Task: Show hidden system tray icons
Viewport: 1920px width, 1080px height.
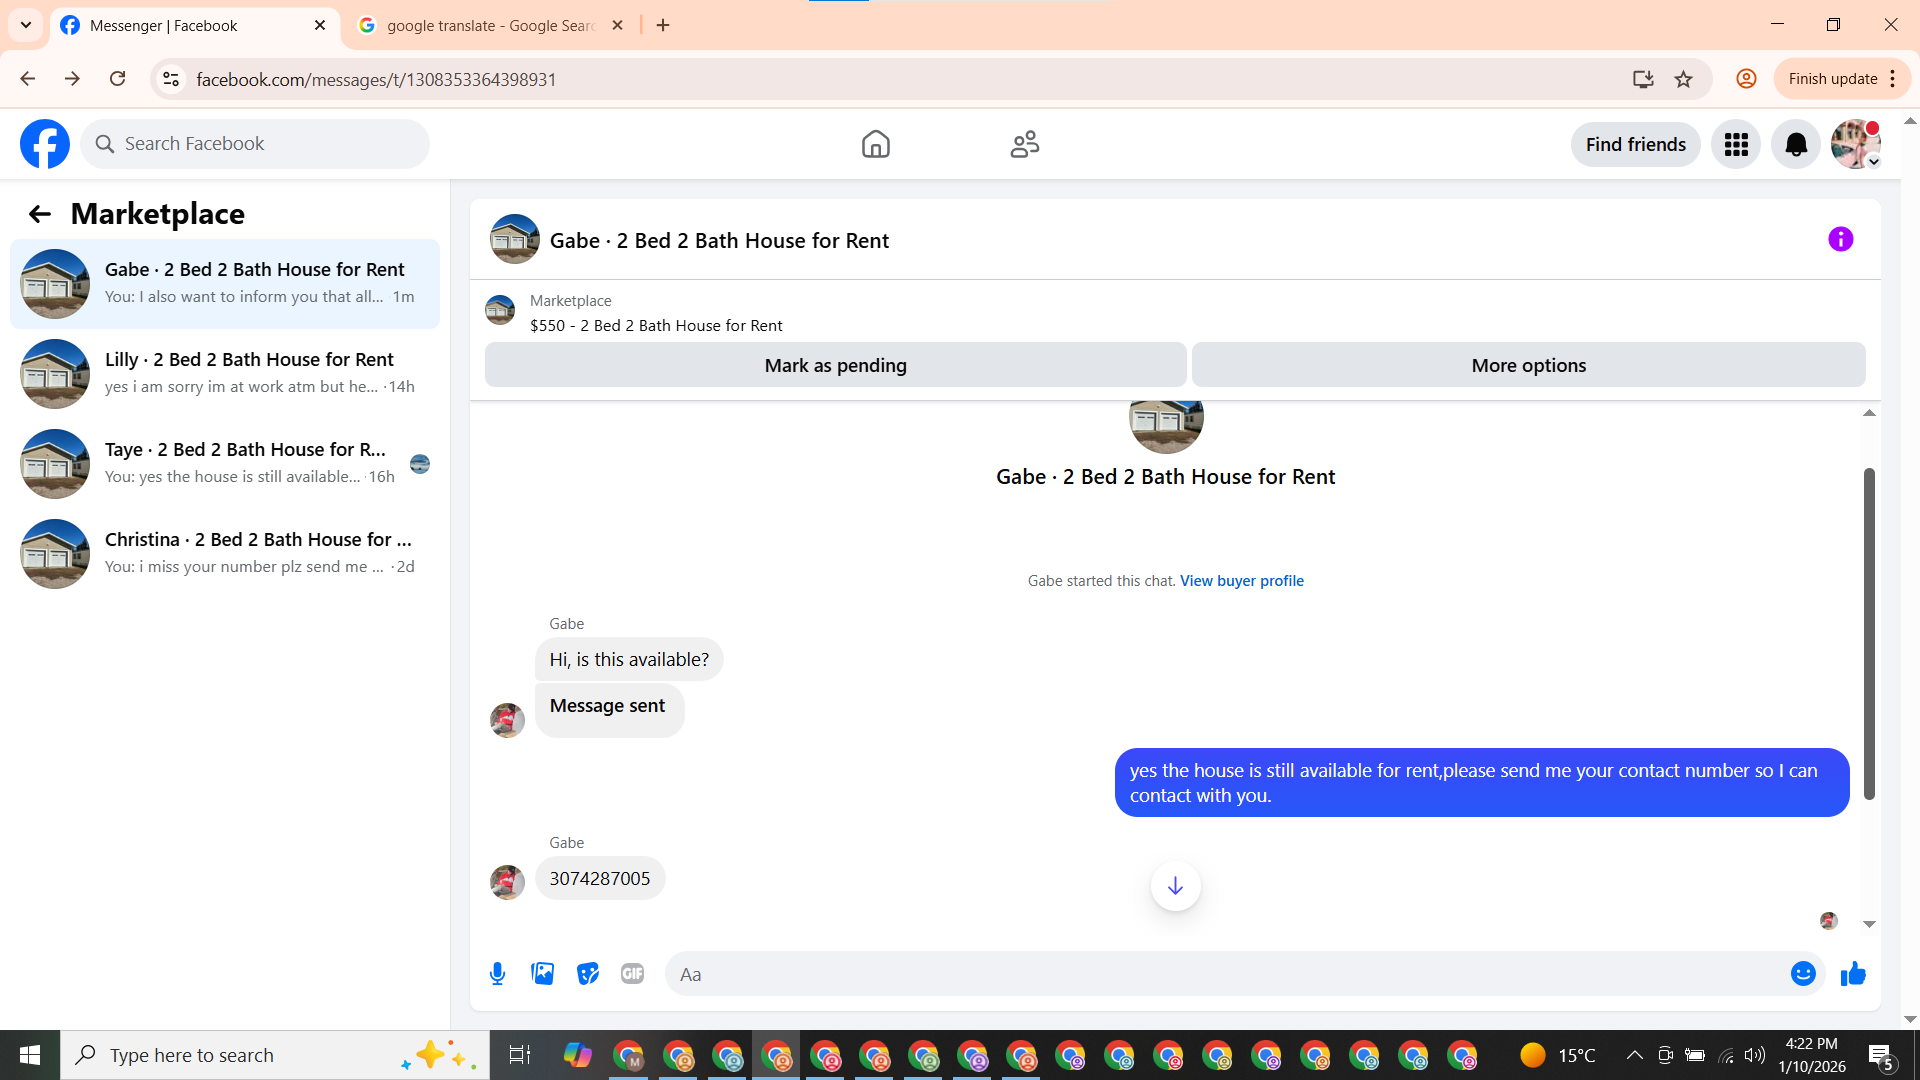Action: pos(1634,1055)
